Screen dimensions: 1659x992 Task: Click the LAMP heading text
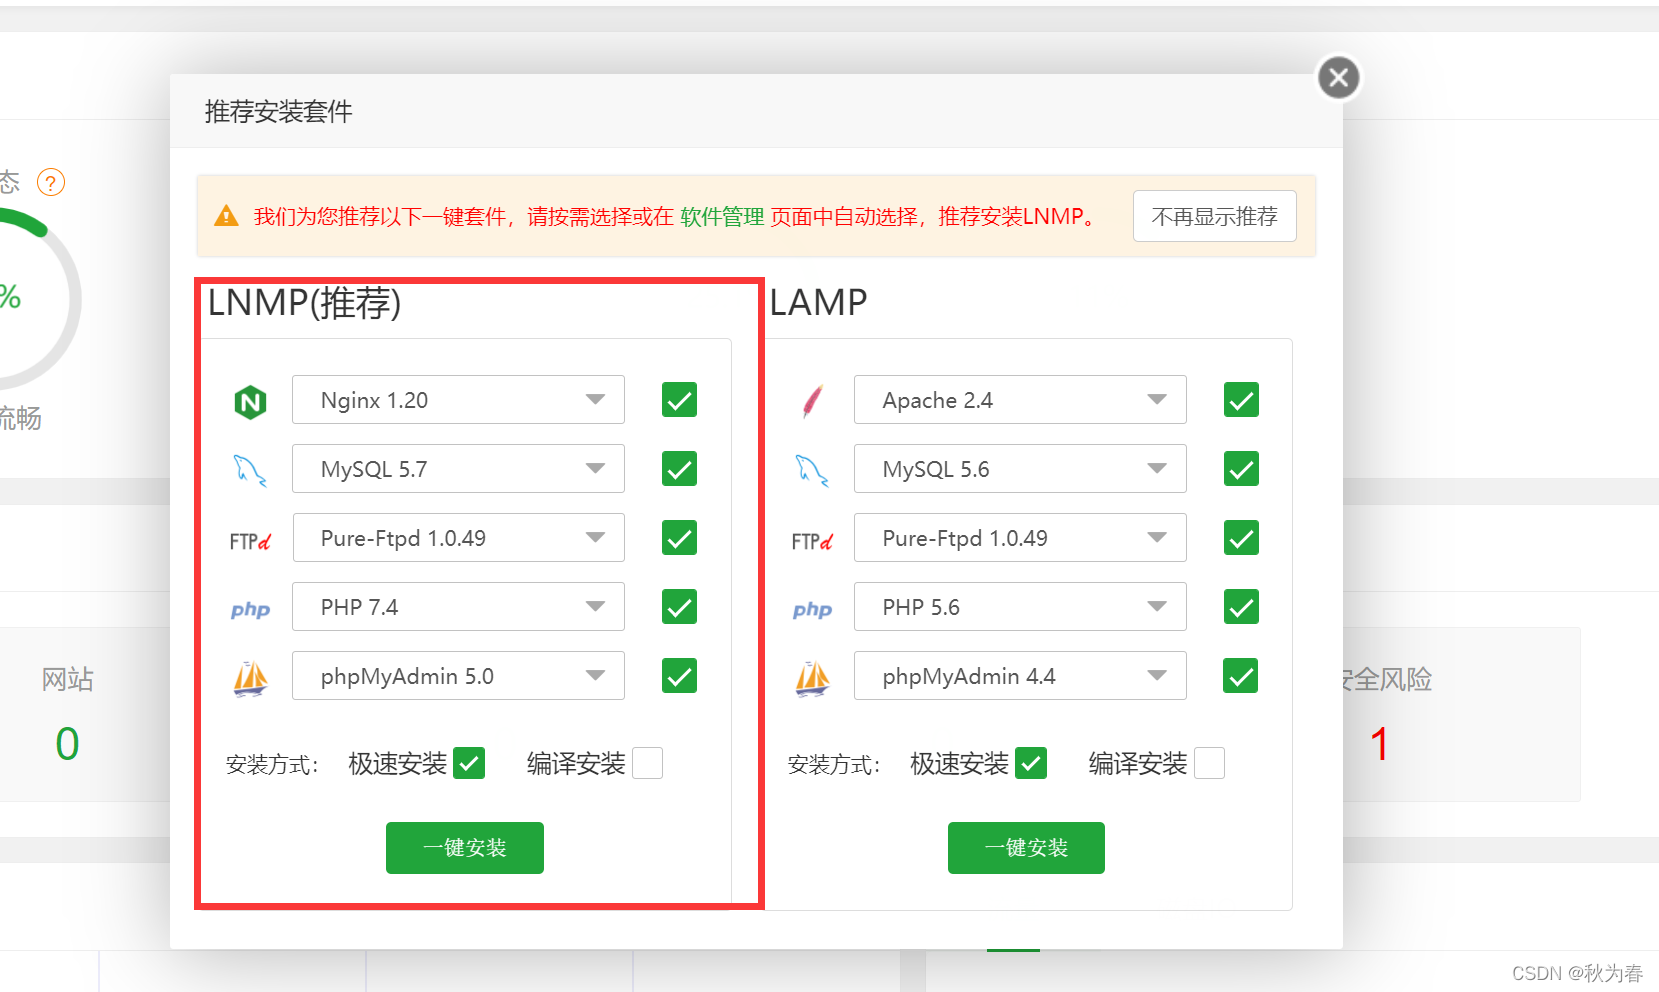(818, 302)
